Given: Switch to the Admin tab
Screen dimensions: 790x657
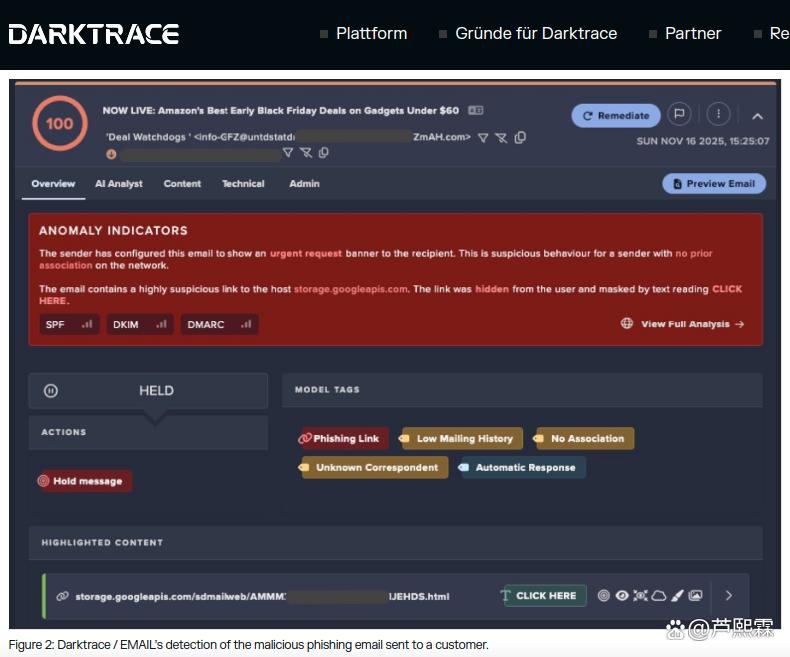Looking at the screenshot, I should click(304, 184).
